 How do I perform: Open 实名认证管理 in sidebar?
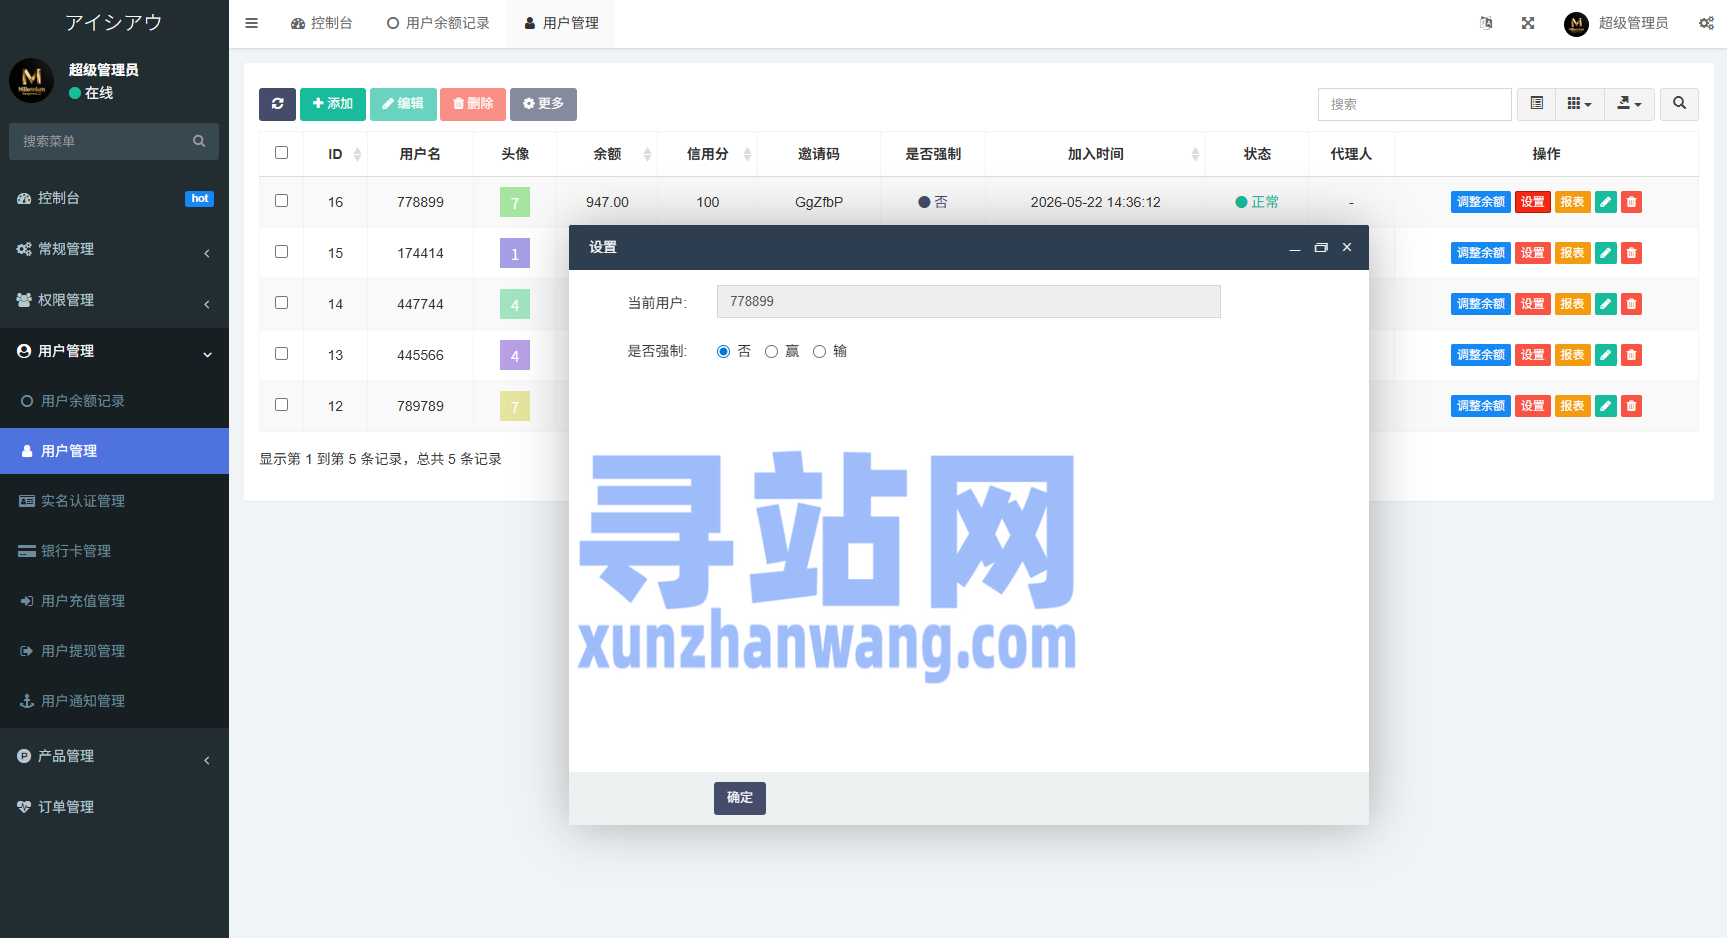114,501
